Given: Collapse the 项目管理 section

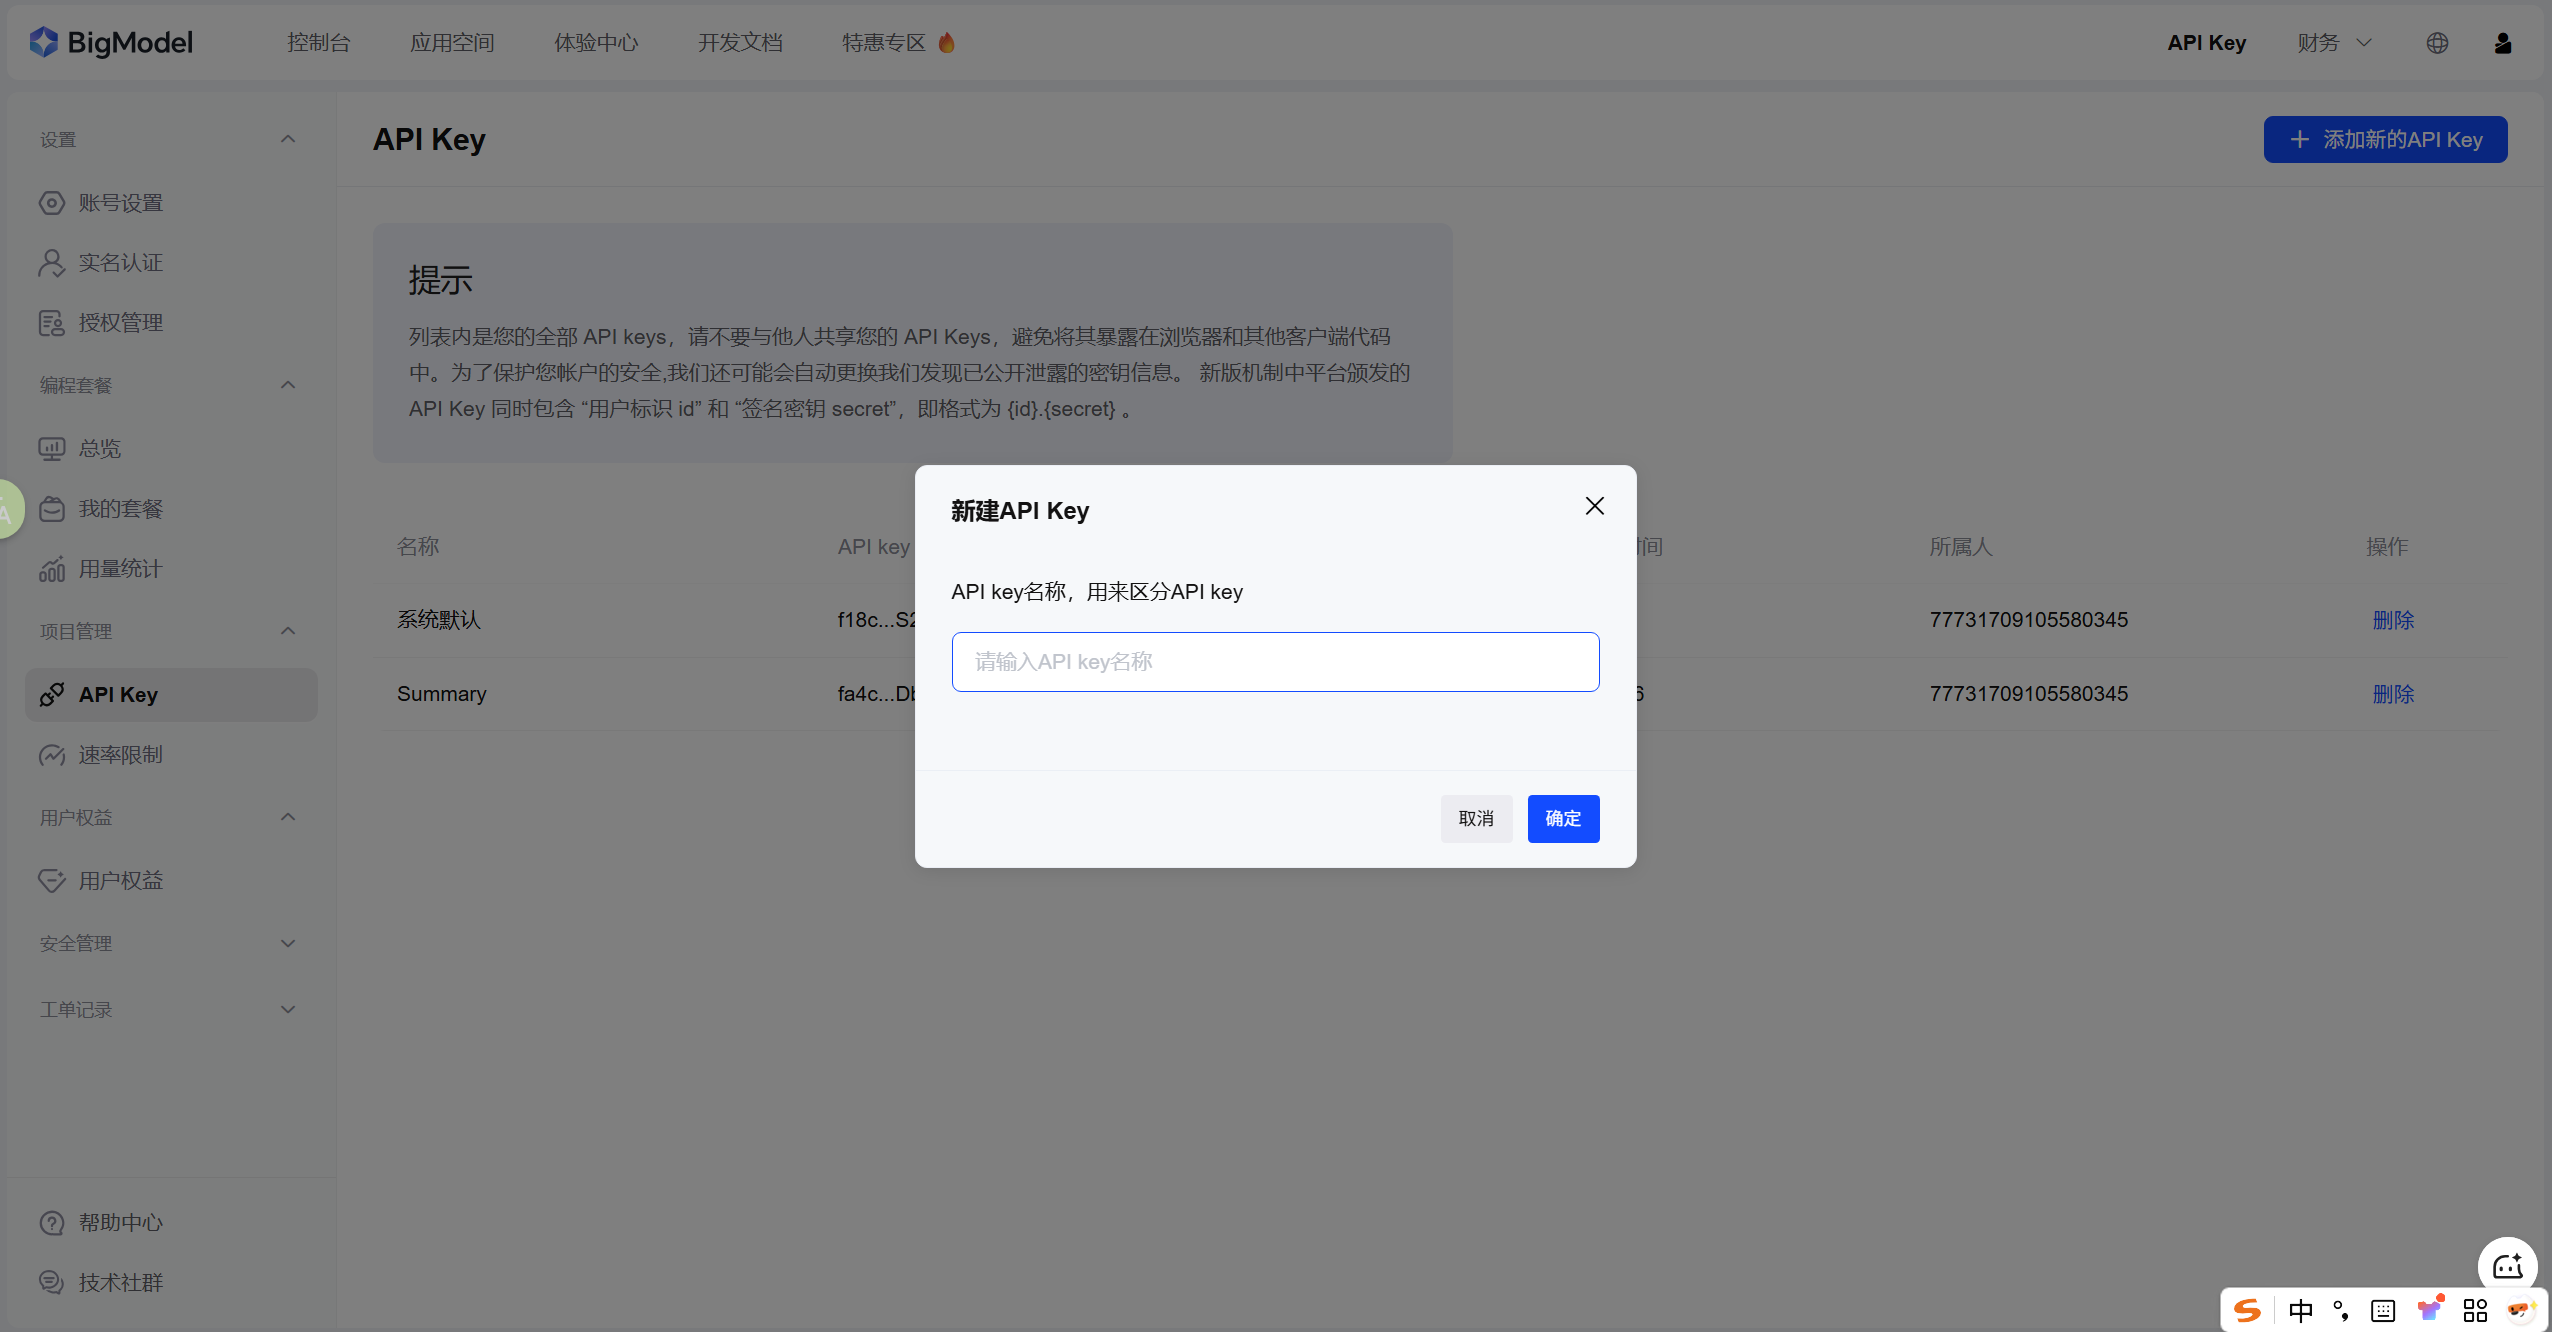Looking at the screenshot, I should coord(287,630).
